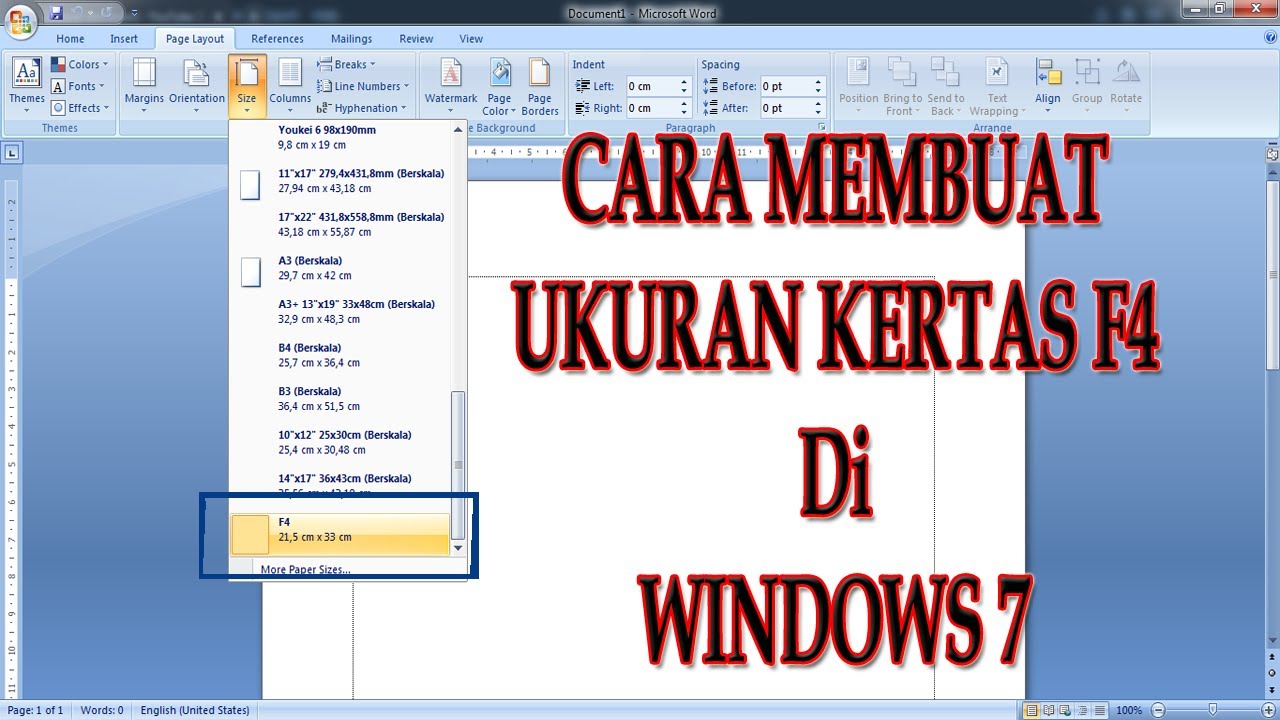Switch to Web Layout view
1280x720 pixels.
[x=1067, y=710]
